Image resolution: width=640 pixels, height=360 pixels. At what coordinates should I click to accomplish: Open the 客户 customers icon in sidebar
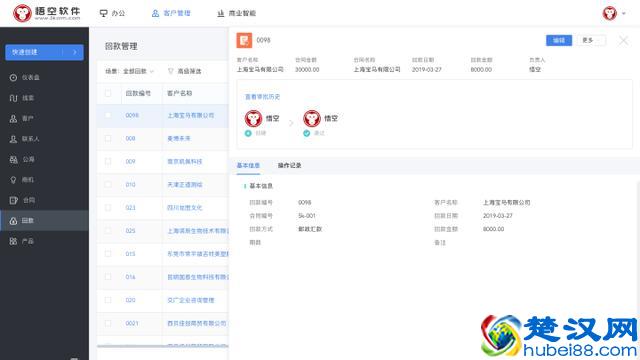[x=13, y=118]
